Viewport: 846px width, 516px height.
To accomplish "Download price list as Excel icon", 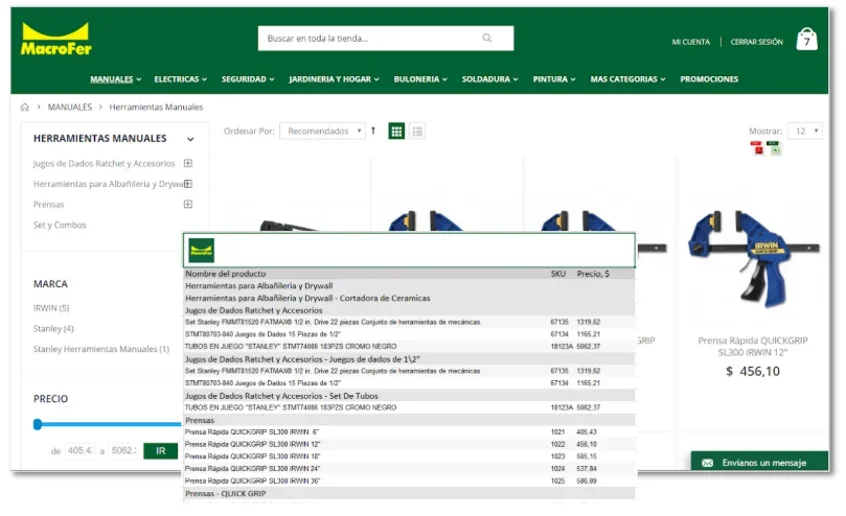I will coord(774,148).
